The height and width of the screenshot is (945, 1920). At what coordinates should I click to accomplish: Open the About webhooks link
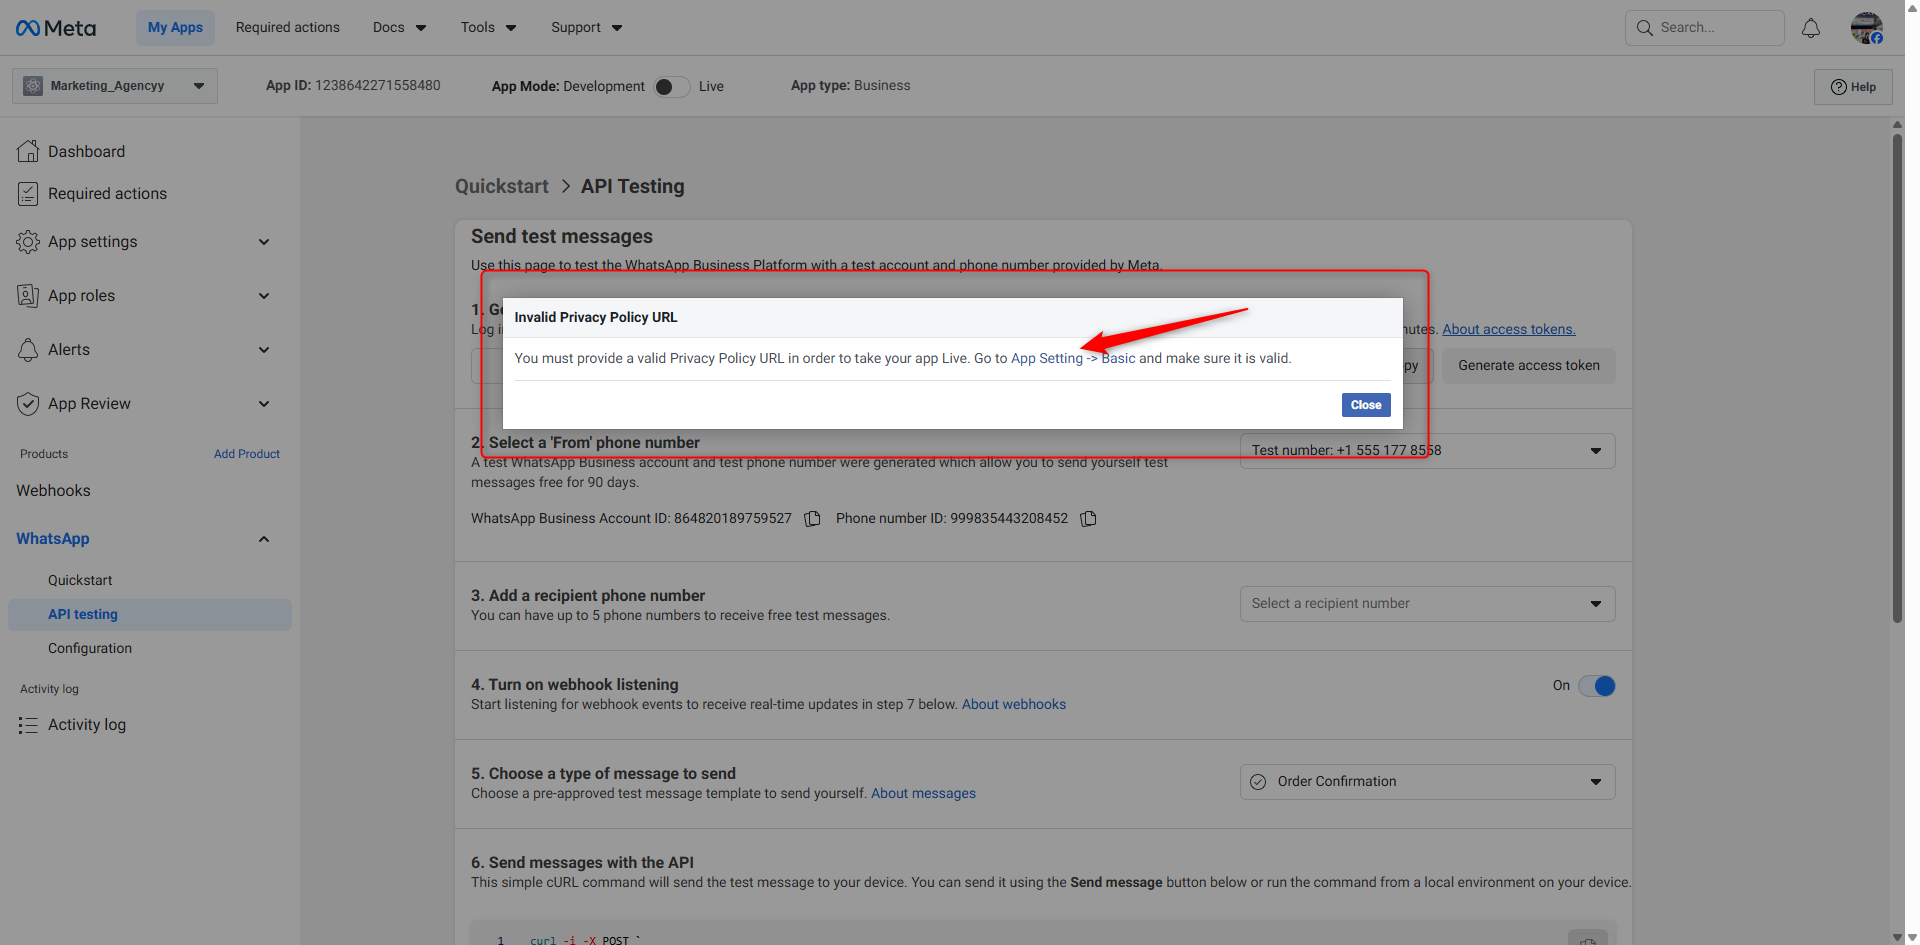[x=1014, y=705]
